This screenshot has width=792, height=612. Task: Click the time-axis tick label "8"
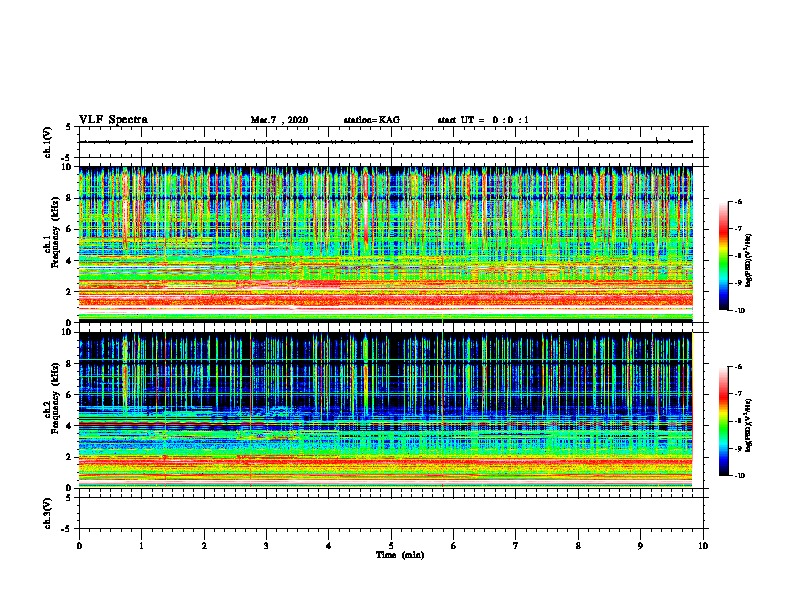pos(578,546)
